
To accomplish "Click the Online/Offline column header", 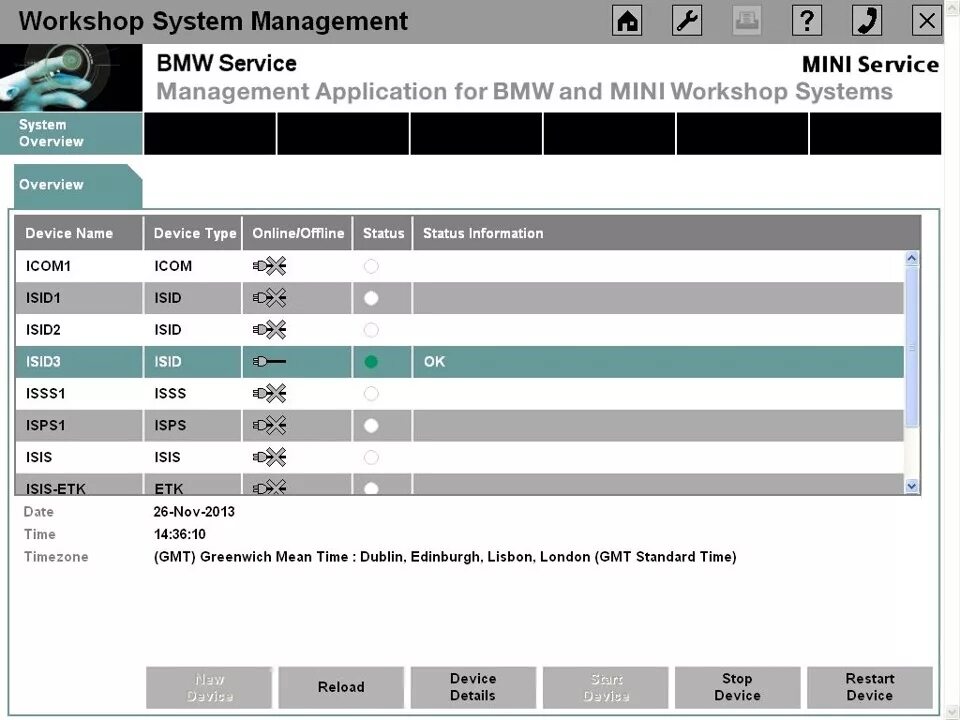I will (x=298, y=233).
